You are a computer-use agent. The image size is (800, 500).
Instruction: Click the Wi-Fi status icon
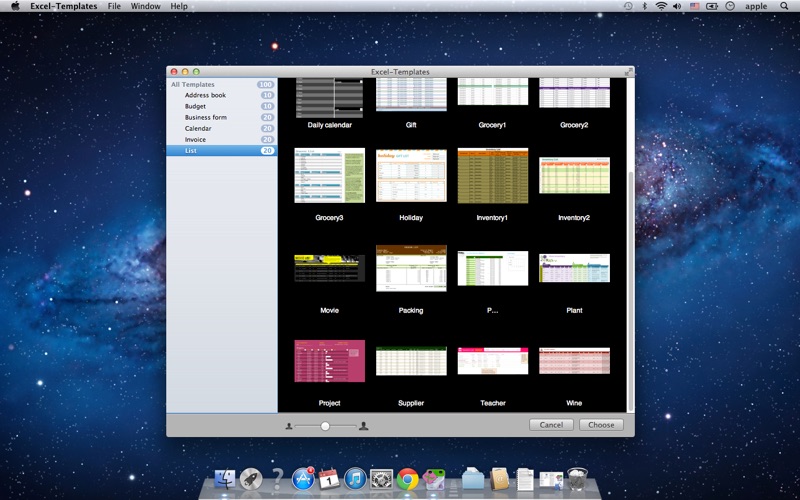661,6
